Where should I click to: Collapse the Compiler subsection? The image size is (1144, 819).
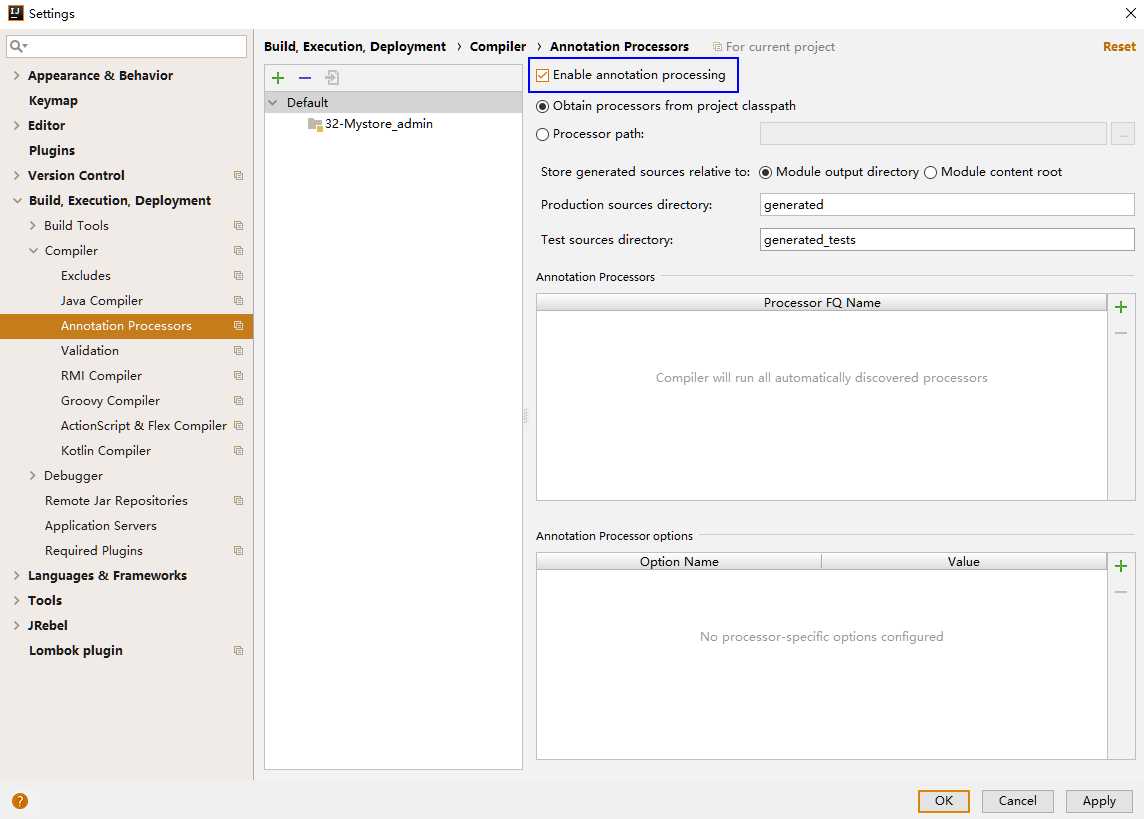coord(33,250)
